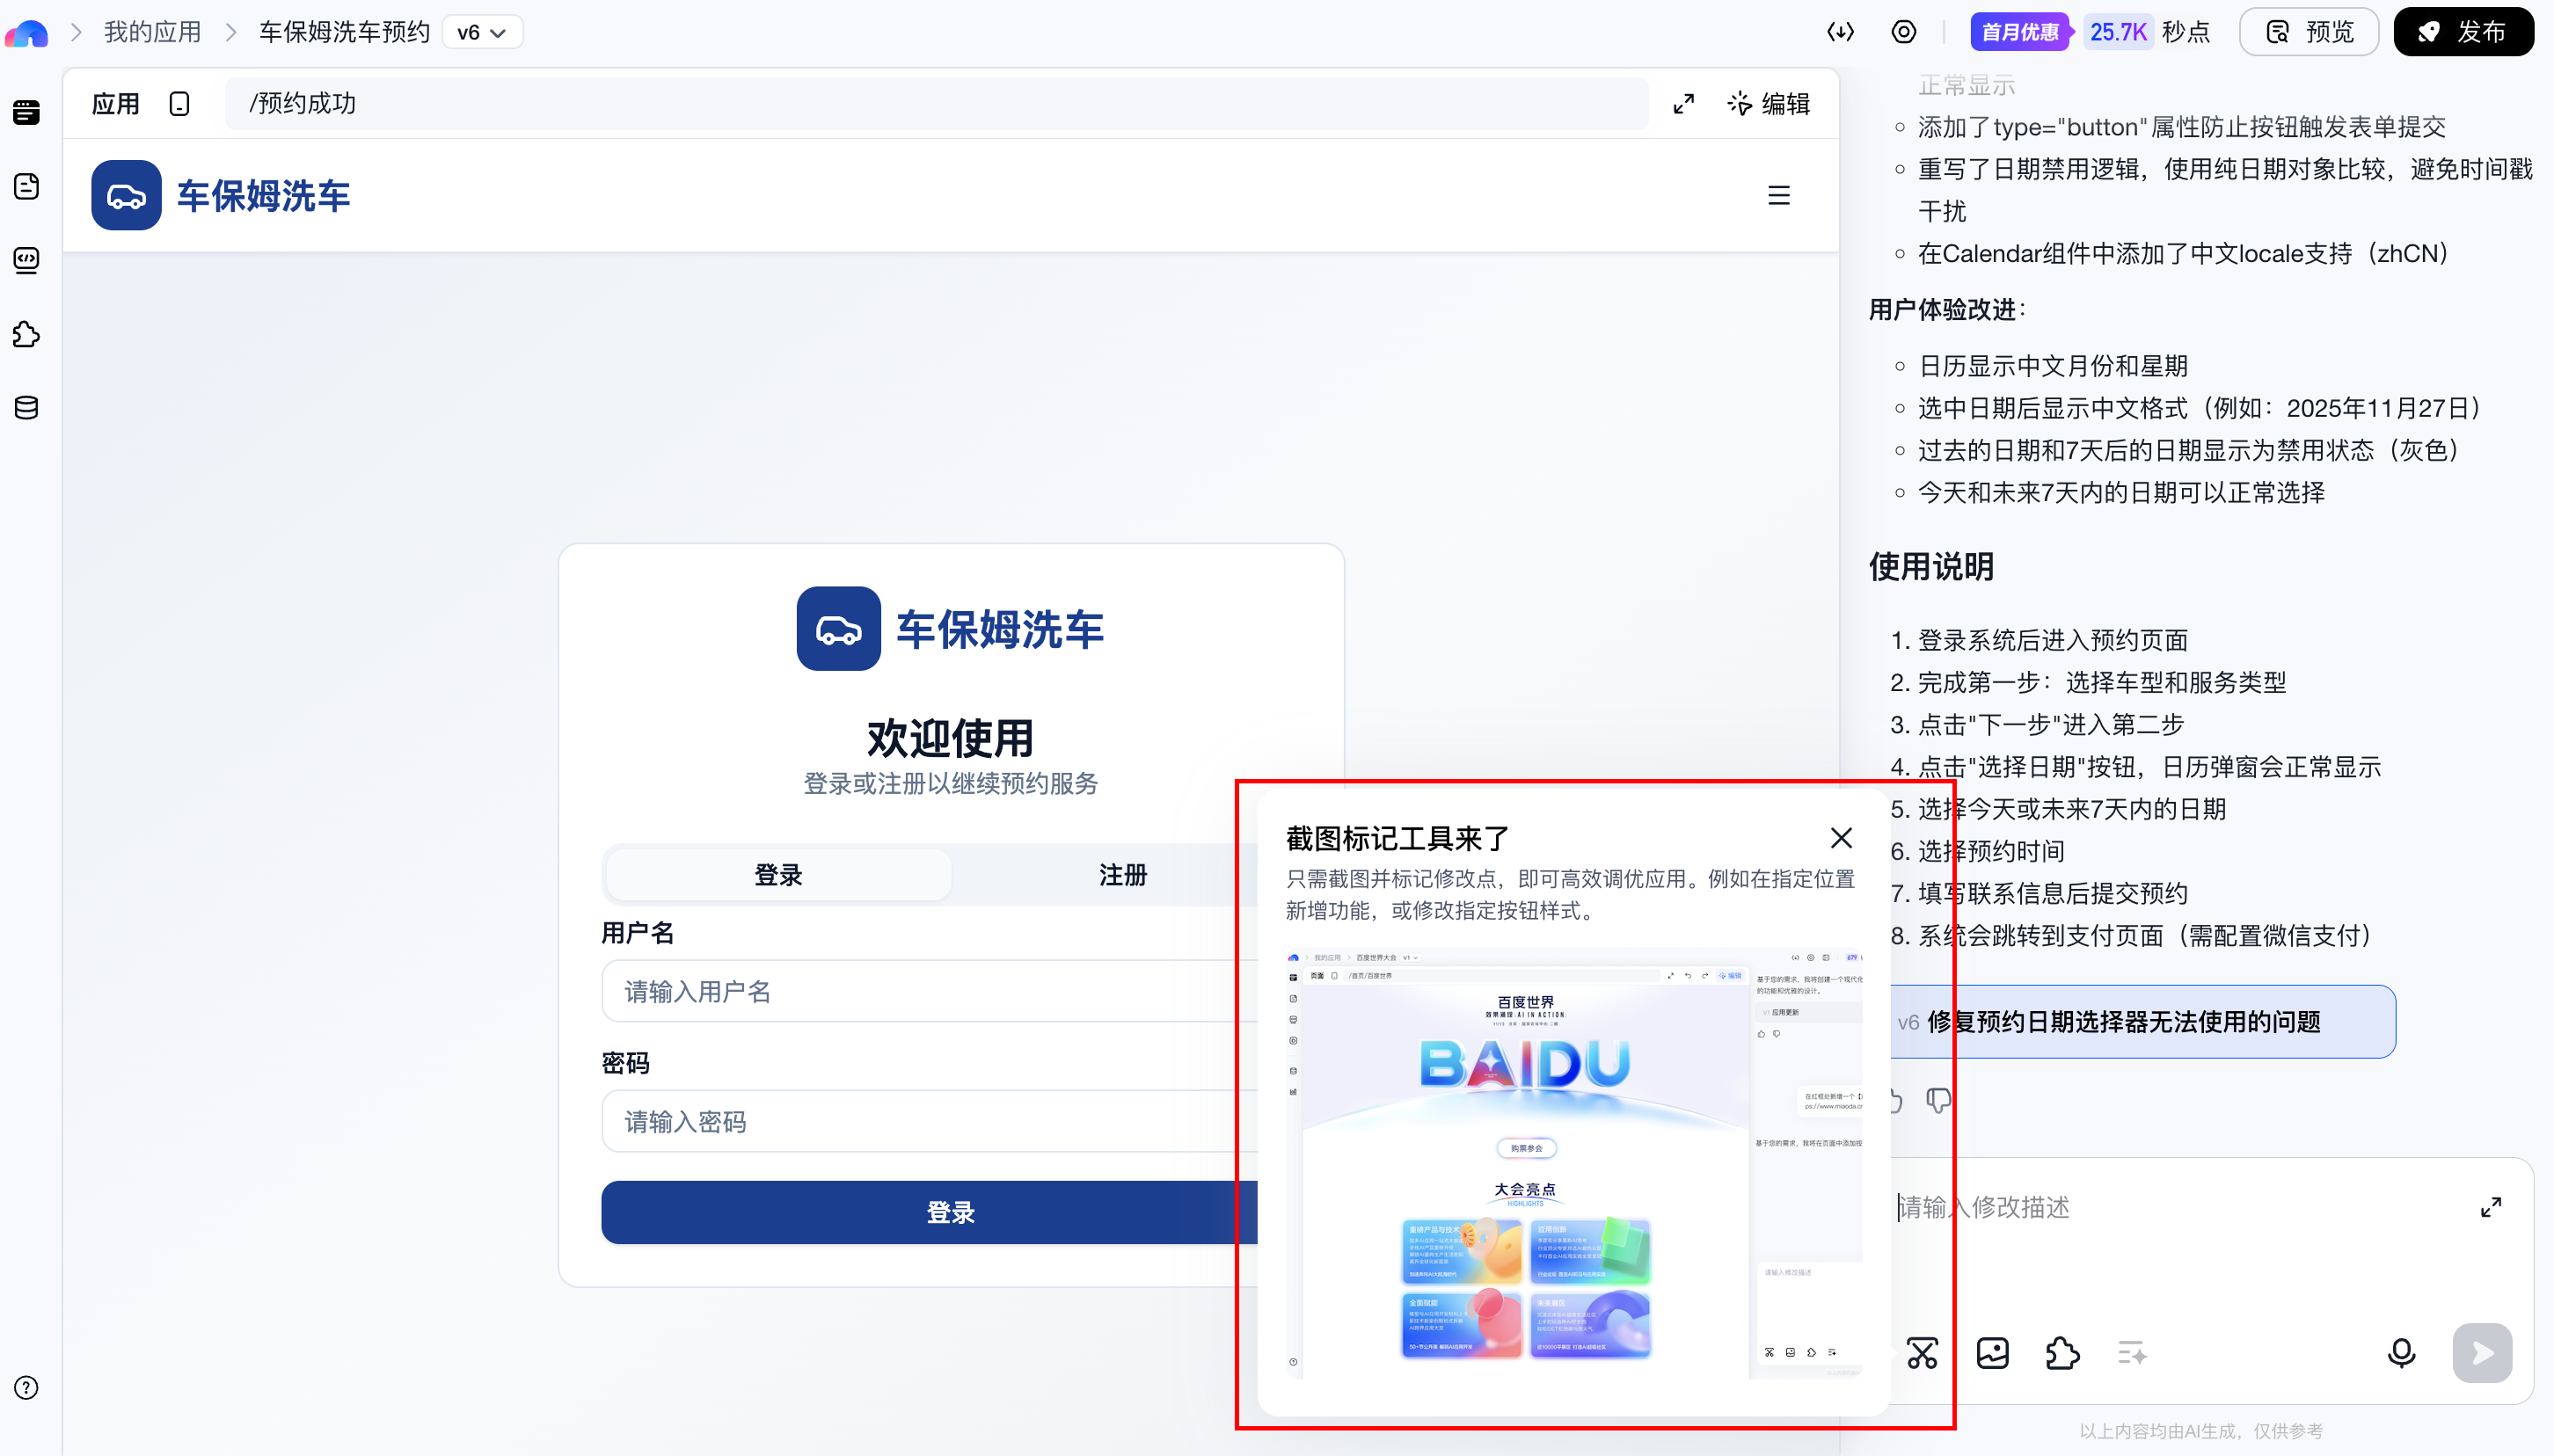Click the 预览 preview button

click(x=2309, y=32)
